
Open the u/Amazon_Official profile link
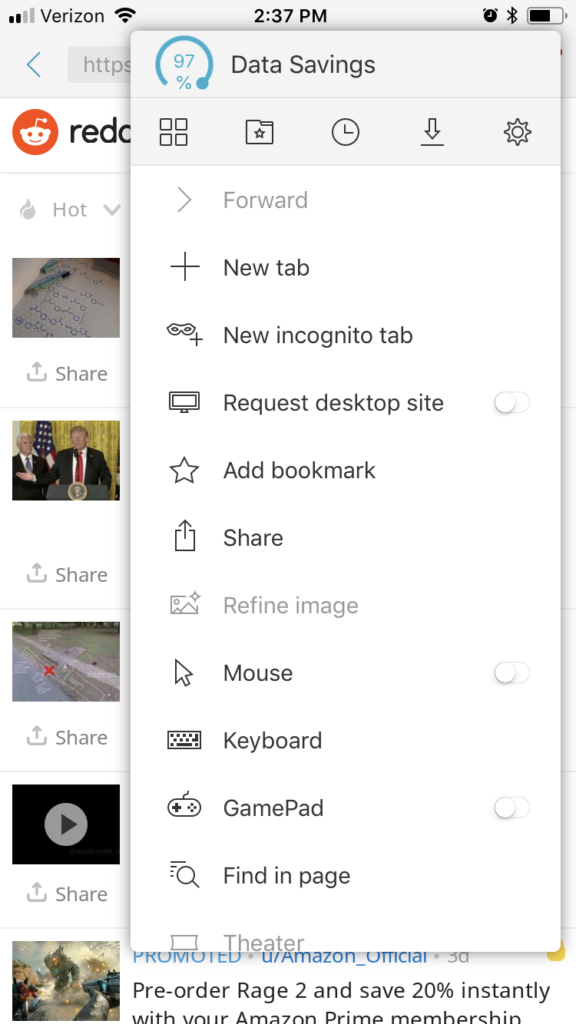tap(344, 956)
